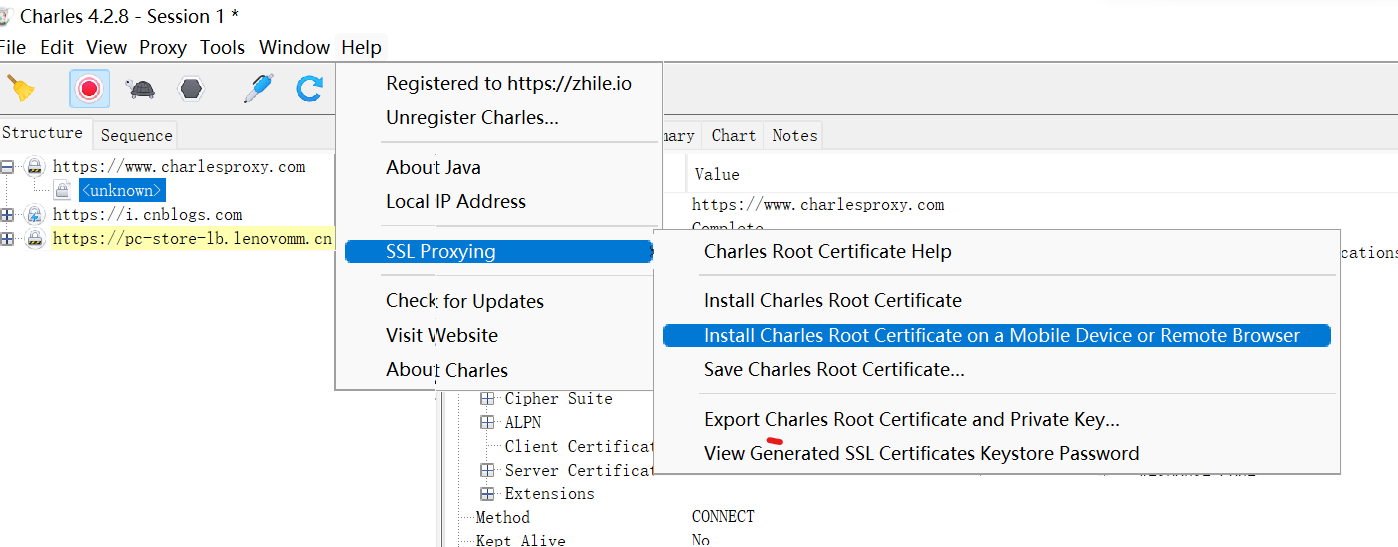
Task: Expand the ALPN row
Action: pyautogui.click(x=488, y=422)
